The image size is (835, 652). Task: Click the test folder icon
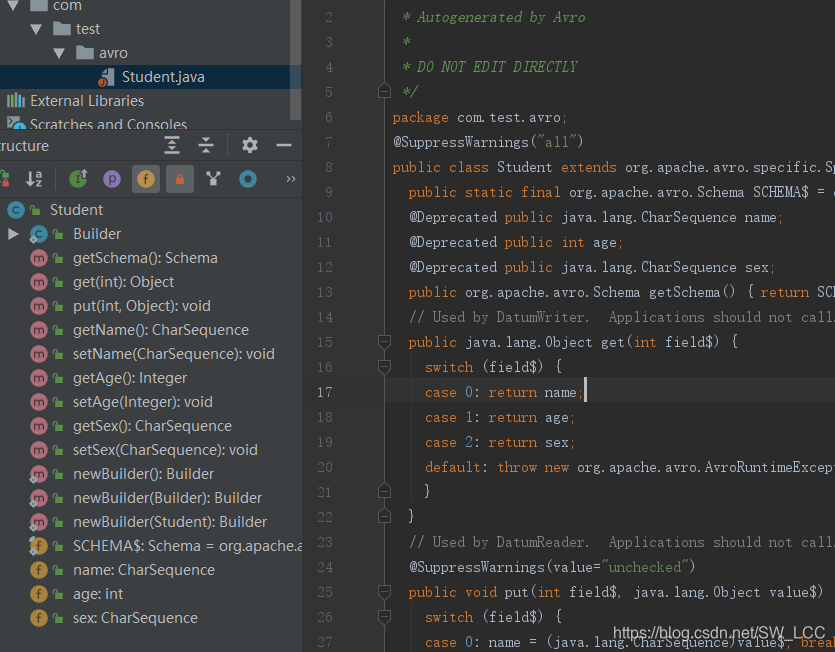tap(62, 28)
